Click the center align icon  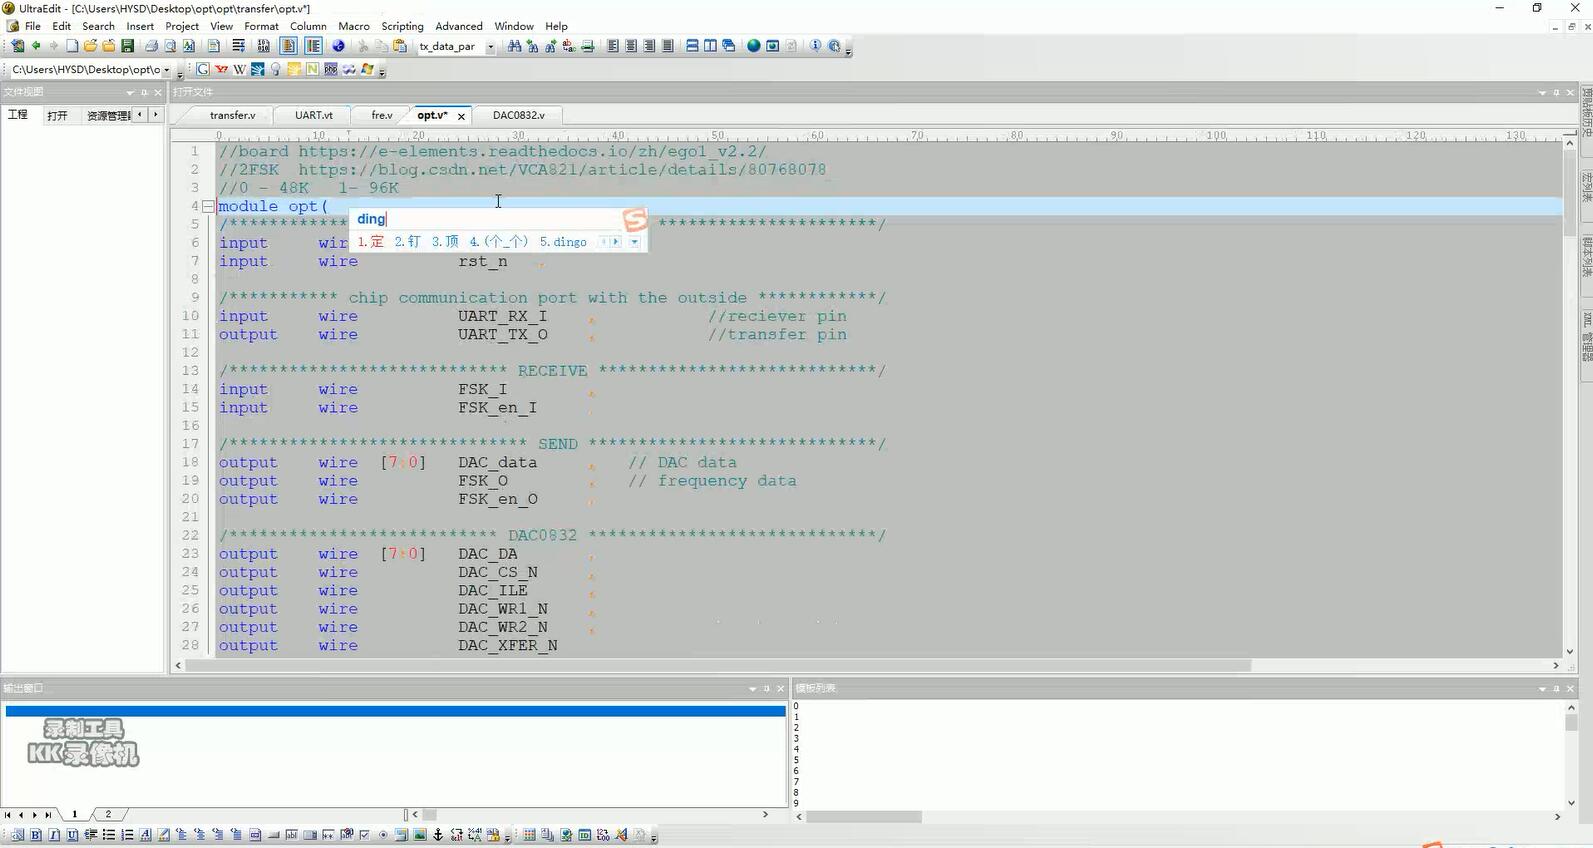pos(631,46)
